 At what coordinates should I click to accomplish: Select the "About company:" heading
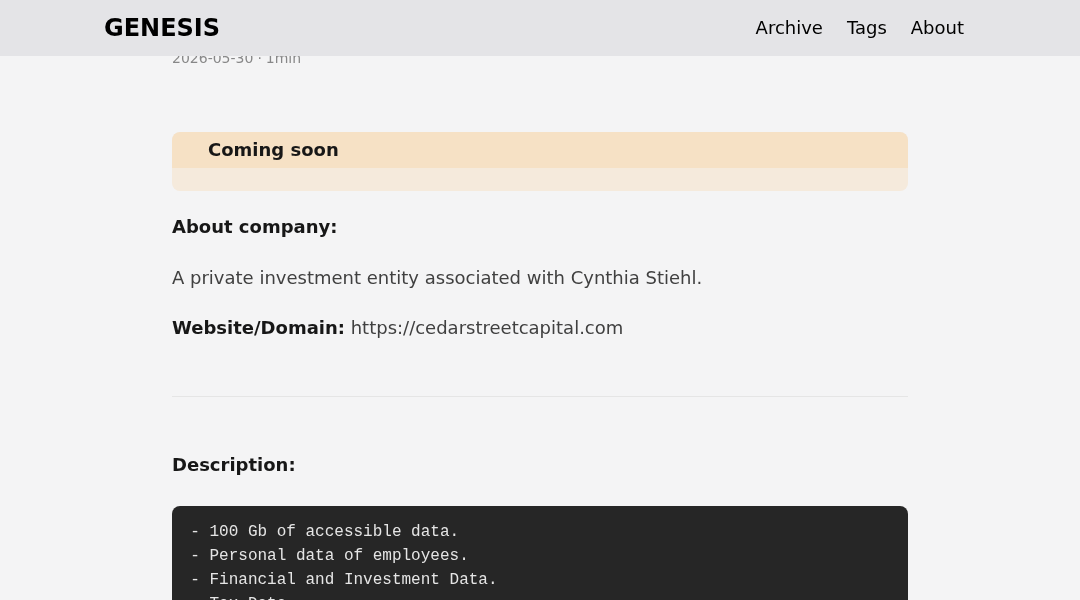tap(254, 227)
